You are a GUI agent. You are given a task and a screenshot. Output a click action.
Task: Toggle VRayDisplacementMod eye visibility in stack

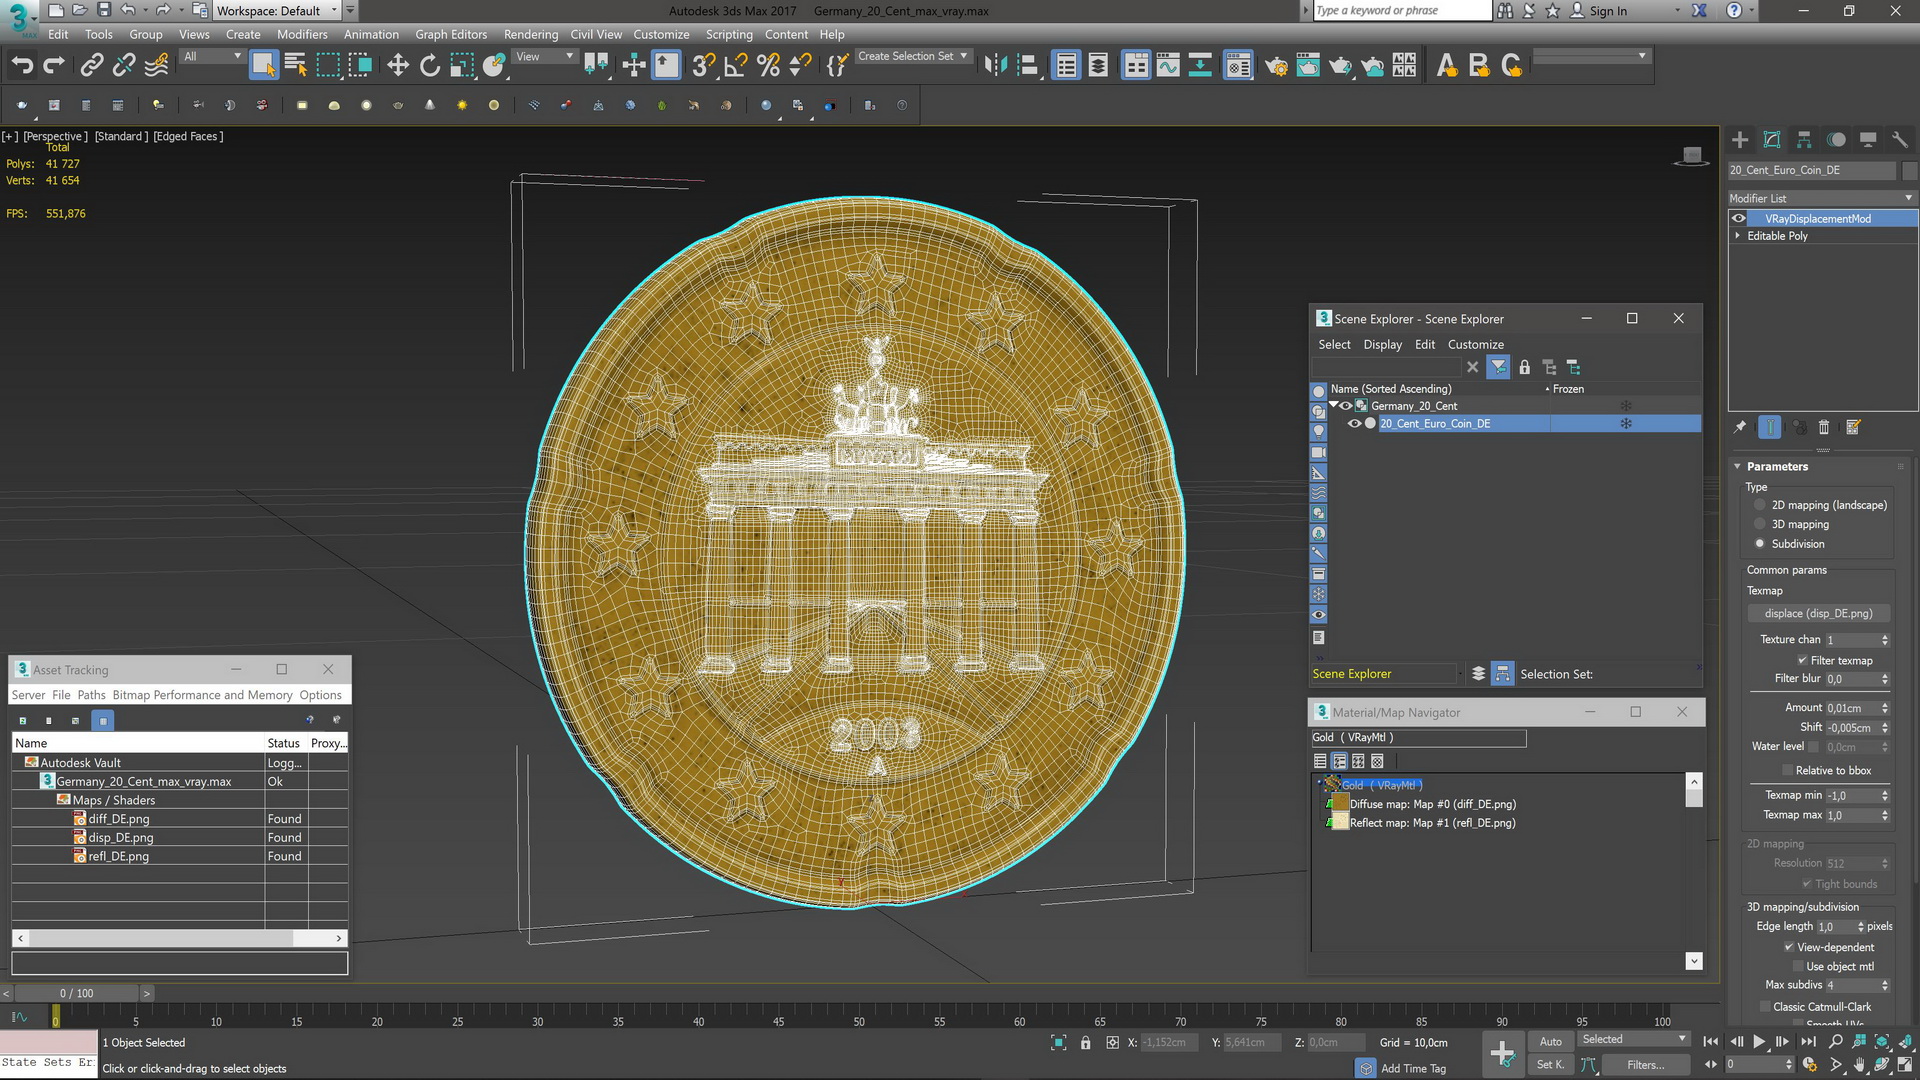point(1739,219)
